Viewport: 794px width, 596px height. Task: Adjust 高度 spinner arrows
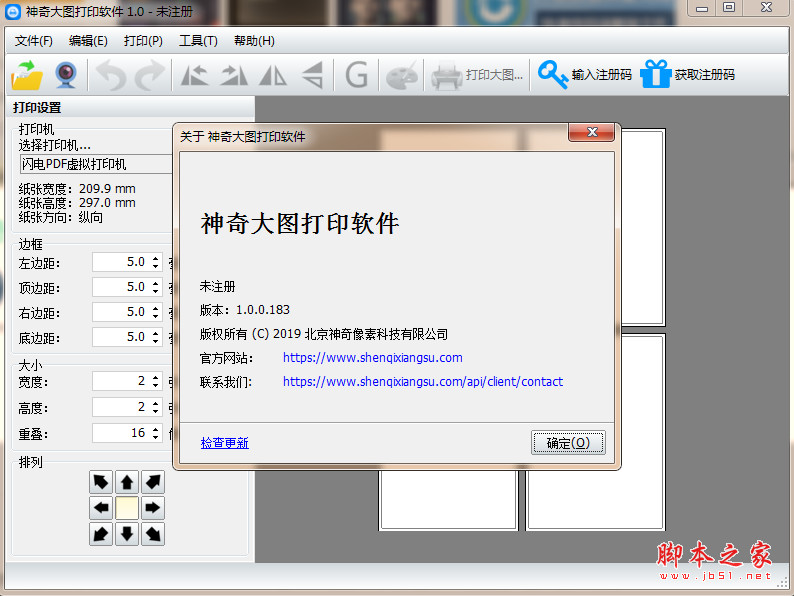tap(156, 407)
